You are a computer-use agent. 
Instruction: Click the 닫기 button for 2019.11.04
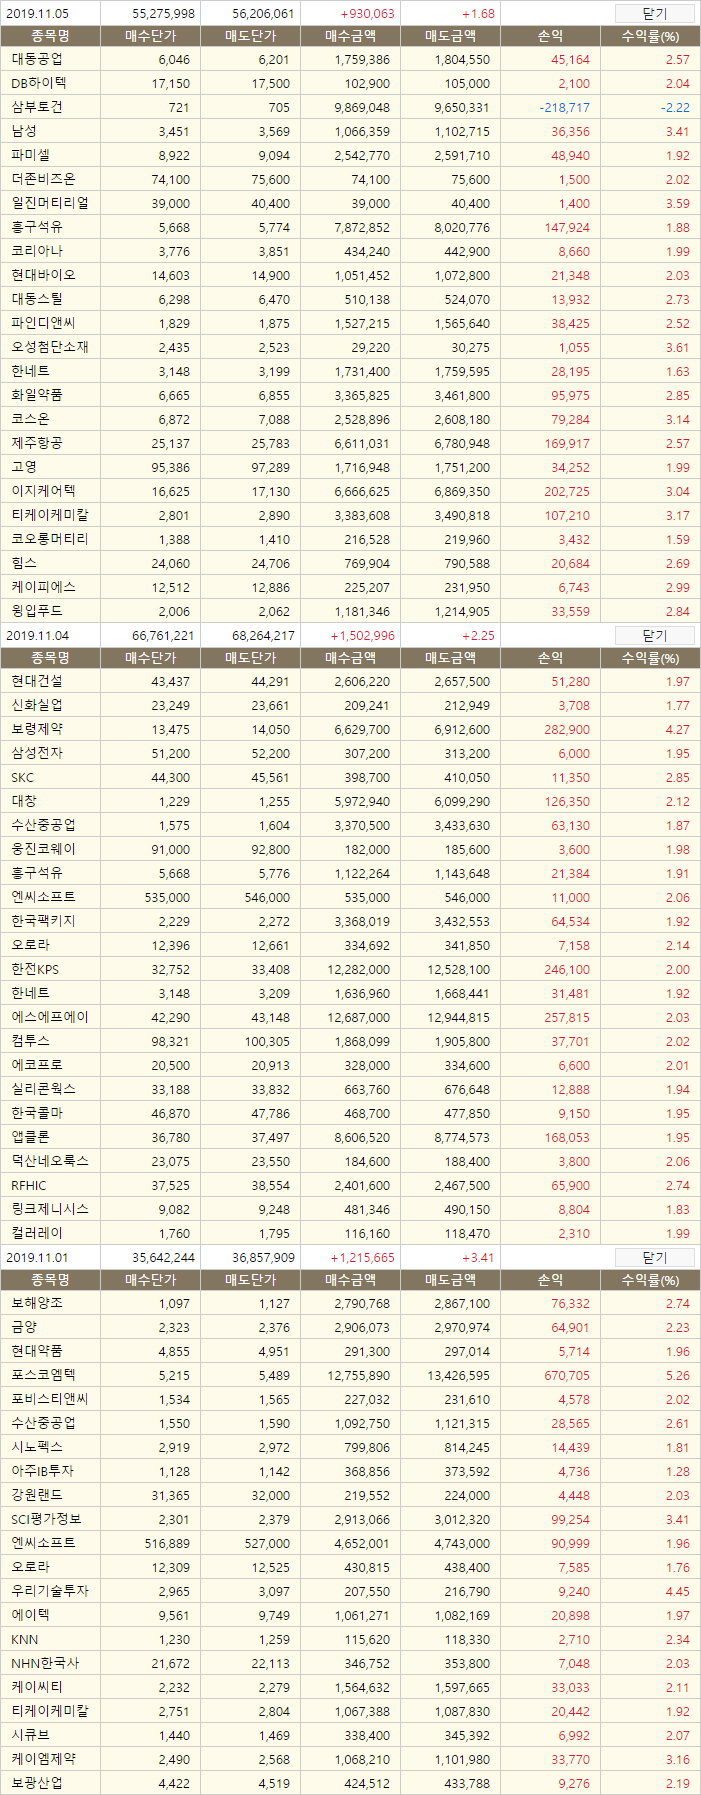coord(654,636)
